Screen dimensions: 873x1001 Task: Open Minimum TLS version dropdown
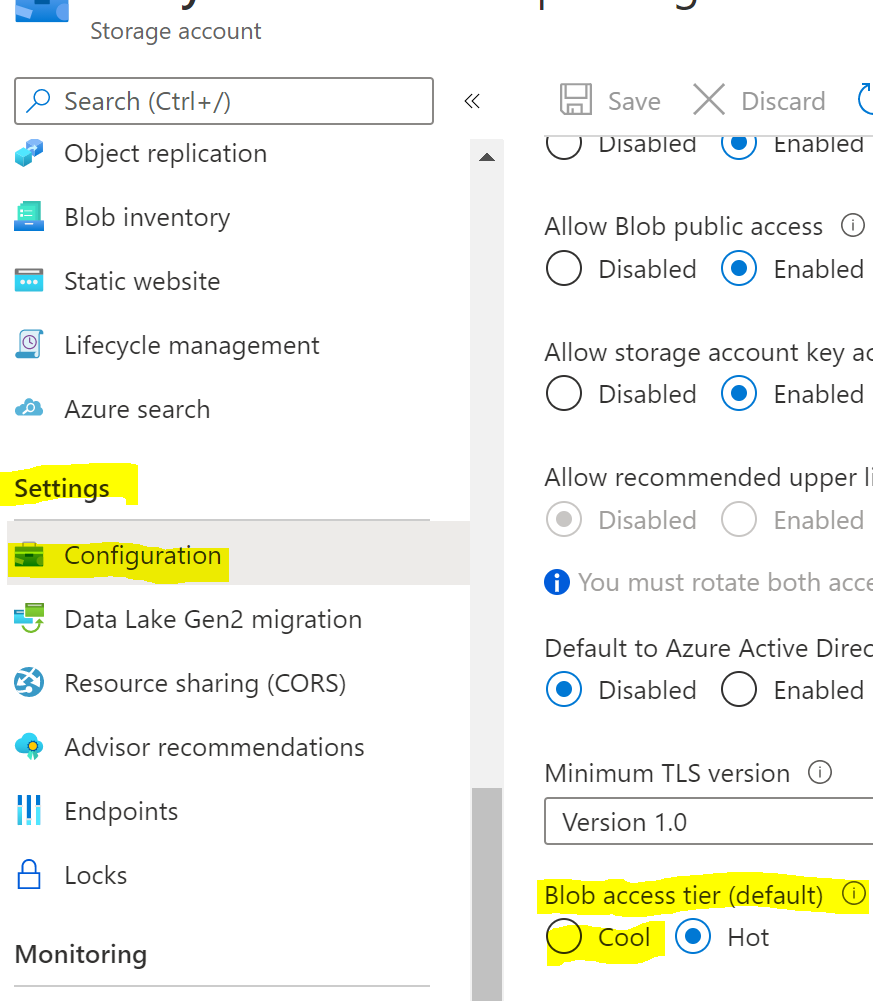pos(709,821)
